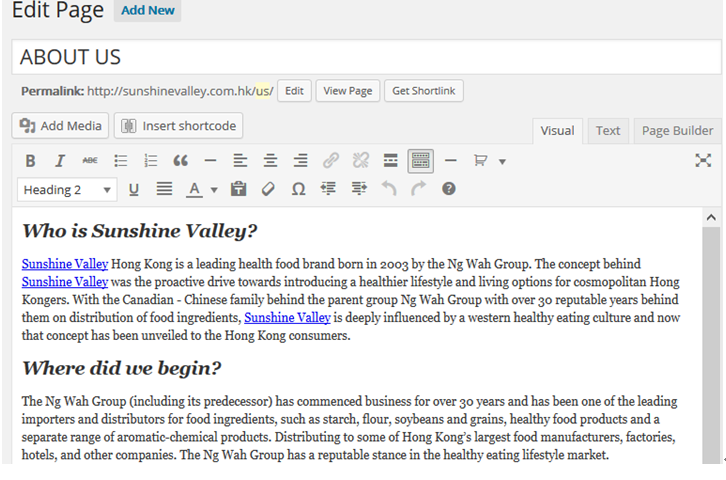Screen dimensions: 726x480
Task: Click the Edit permalink button
Action: point(294,91)
